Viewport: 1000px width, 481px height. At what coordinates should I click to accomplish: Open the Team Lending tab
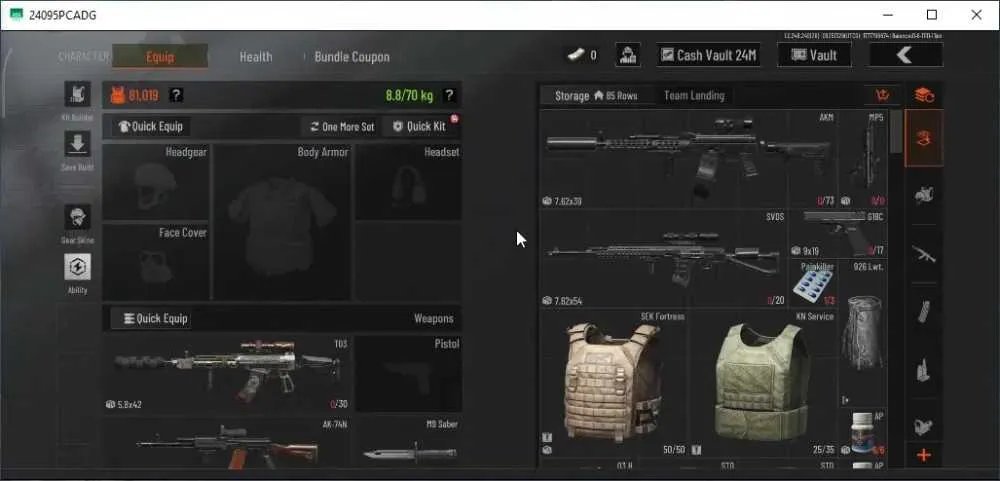[x=694, y=96]
